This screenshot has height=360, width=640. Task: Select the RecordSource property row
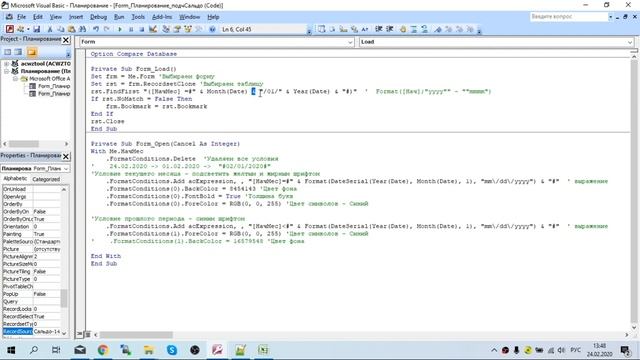coord(31,332)
